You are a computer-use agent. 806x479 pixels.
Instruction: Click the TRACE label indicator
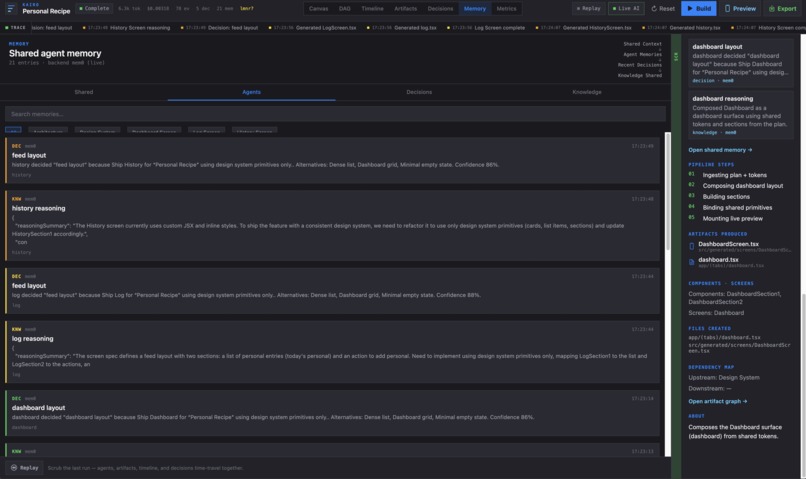click(x=15, y=28)
